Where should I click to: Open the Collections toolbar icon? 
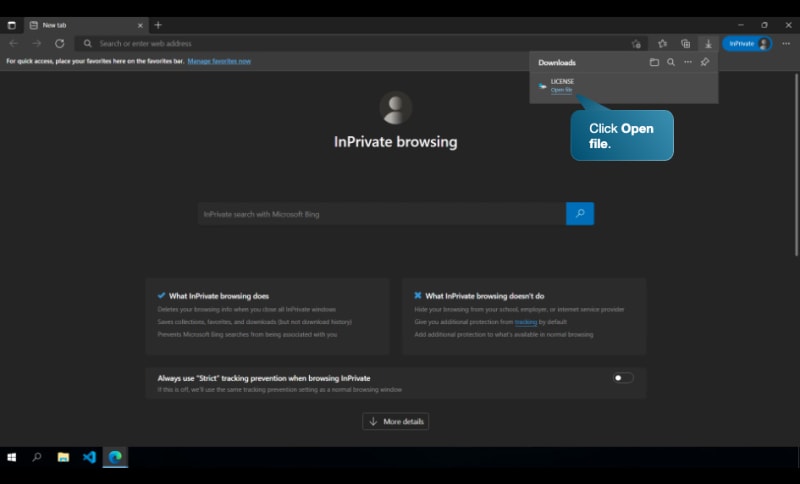(x=686, y=44)
